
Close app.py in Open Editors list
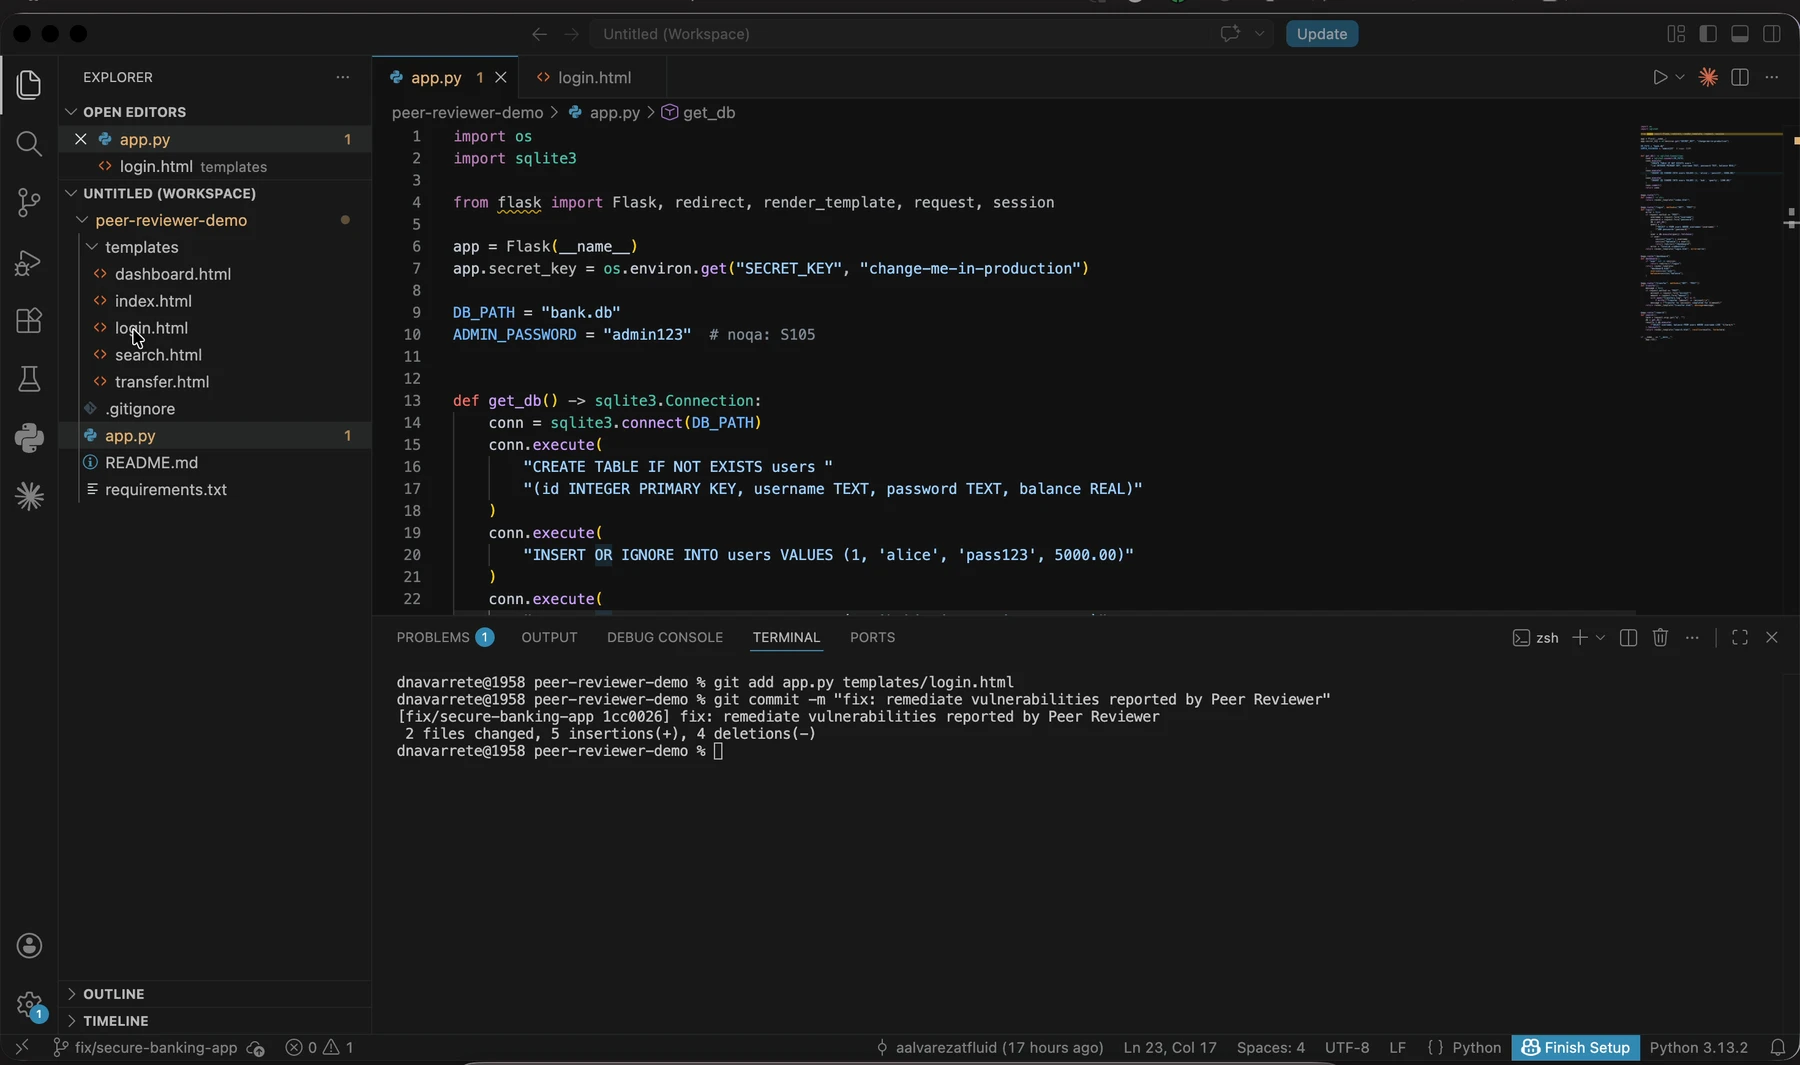(81, 139)
